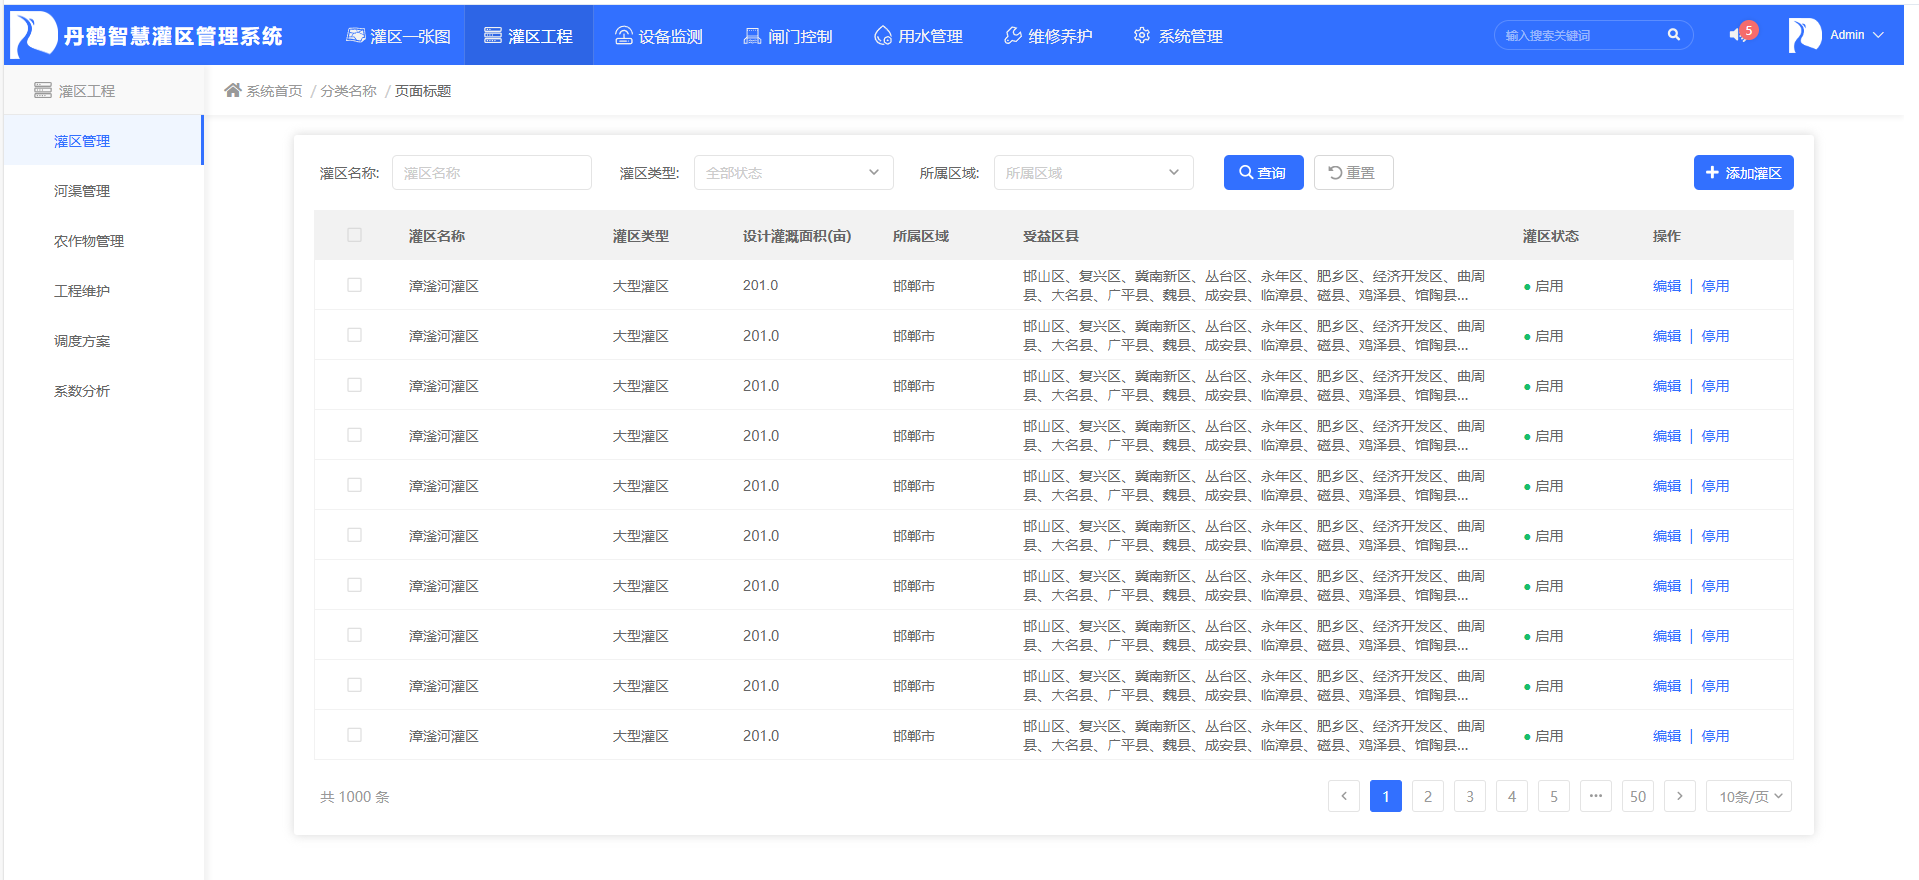Open the 灌区类型 dropdown
The image size is (1919, 880).
click(x=794, y=172)
